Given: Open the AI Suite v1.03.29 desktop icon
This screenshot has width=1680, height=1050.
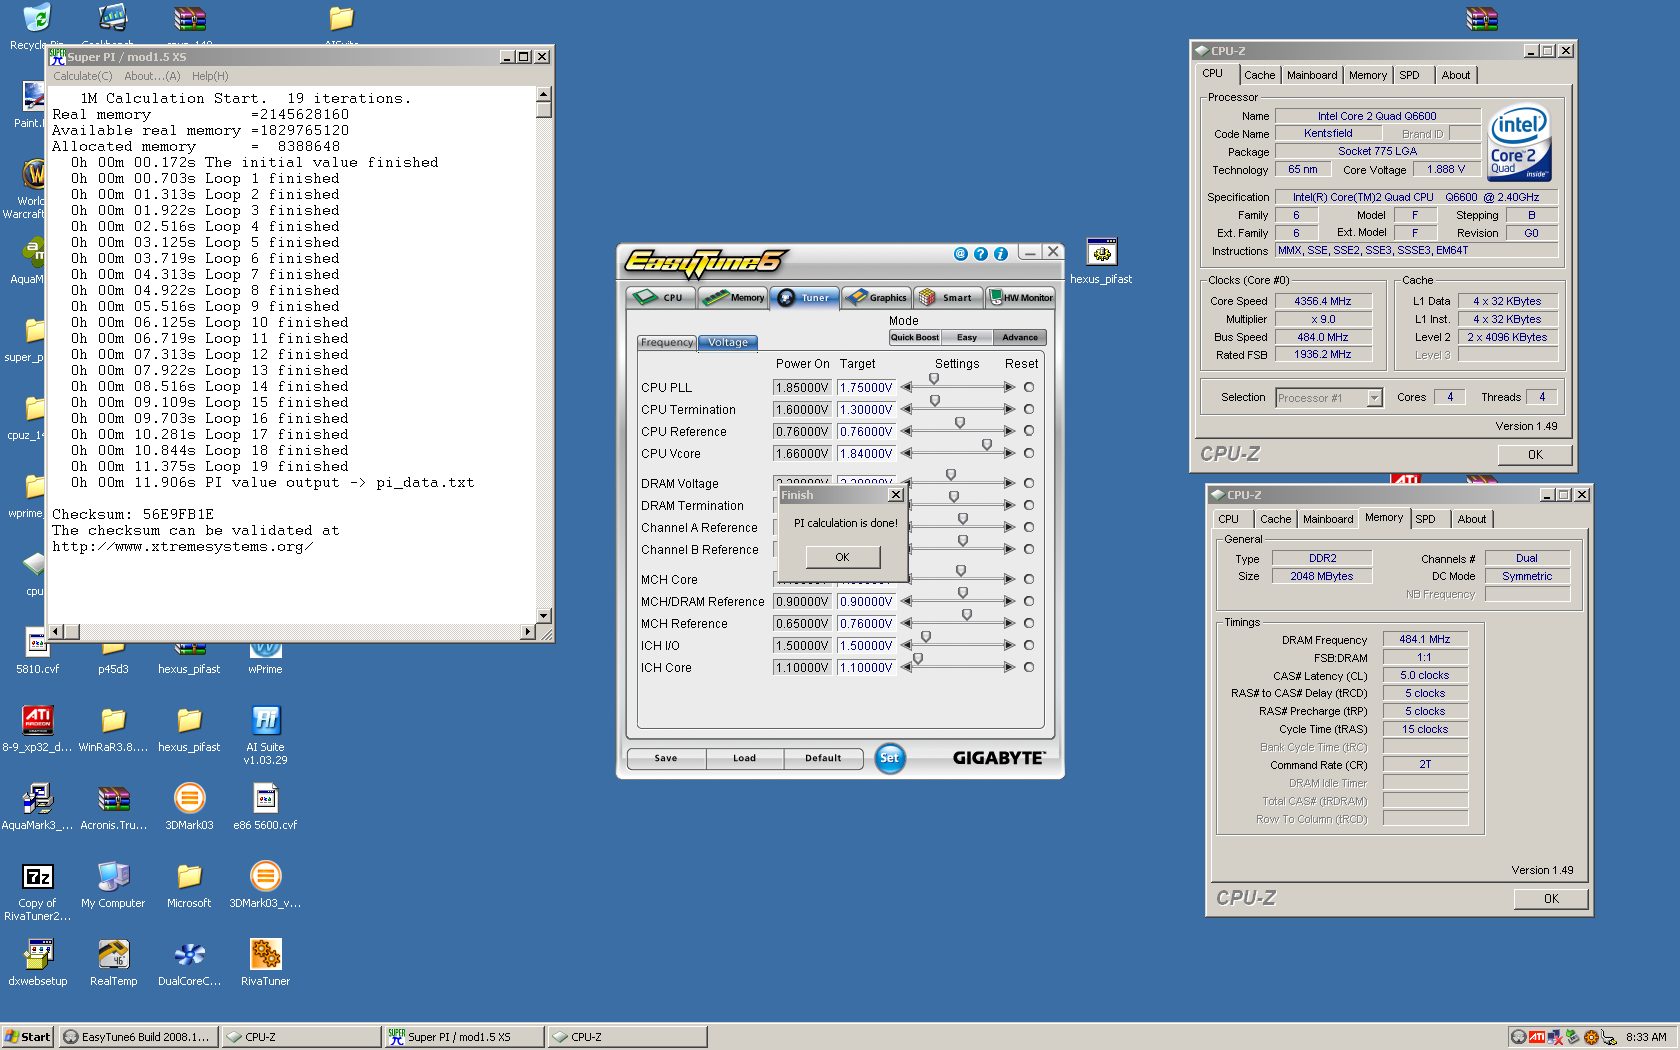Looking at the screenshot, I should (x=265, y=735).
